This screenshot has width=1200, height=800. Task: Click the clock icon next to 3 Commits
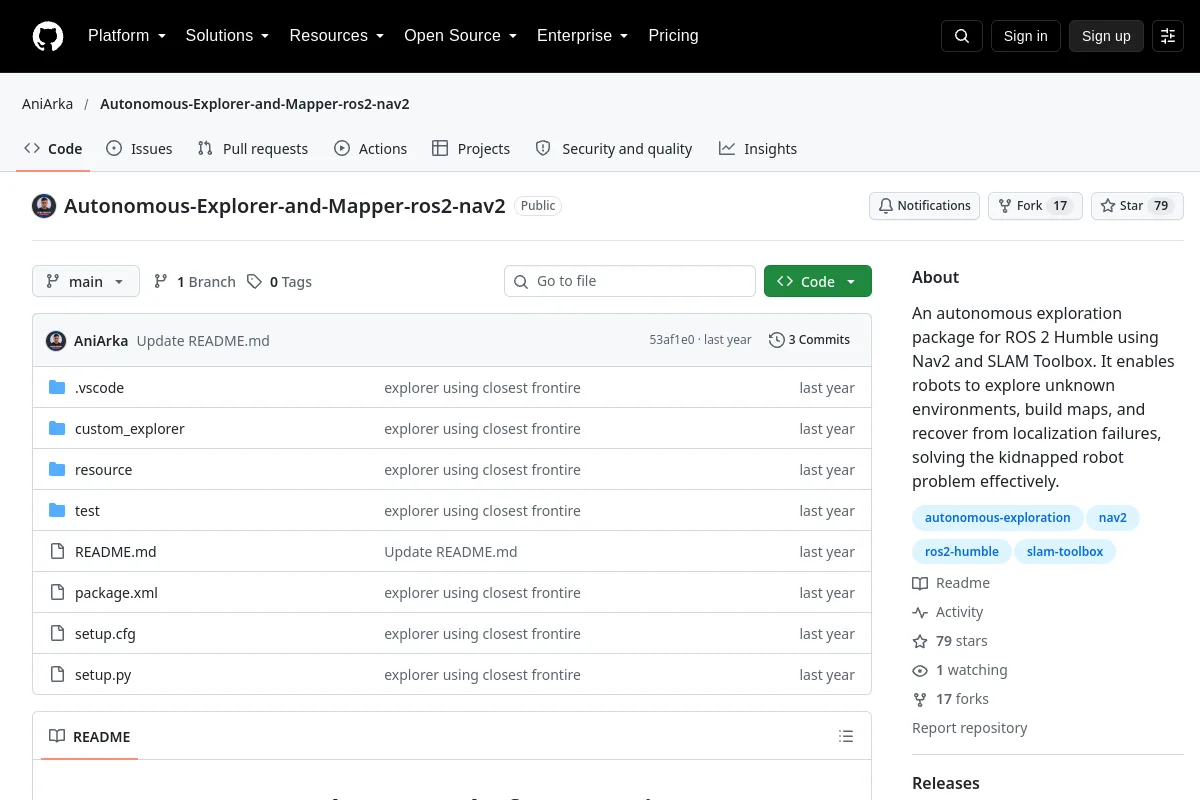pyautogui.click(x=776, y=340)
